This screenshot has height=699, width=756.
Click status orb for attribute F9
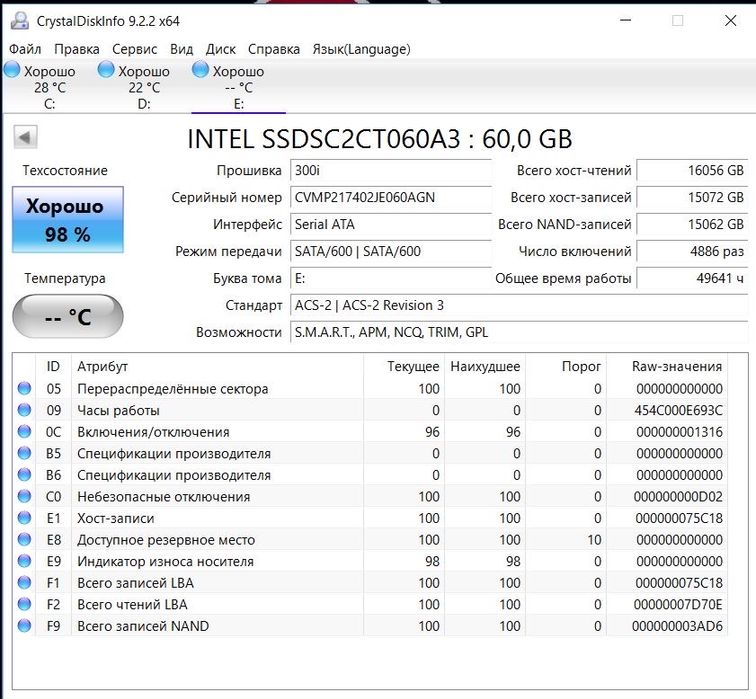click(24, 626)
